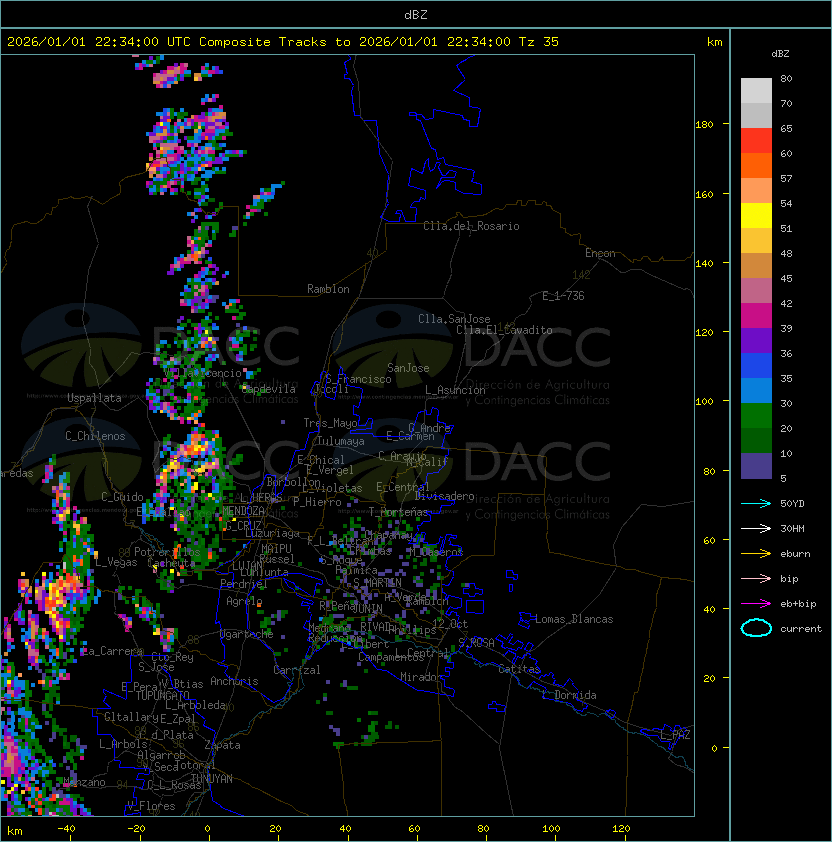Click the 'Ramblon' place label
Screen dimensions: 832x842
click(328, 289)
